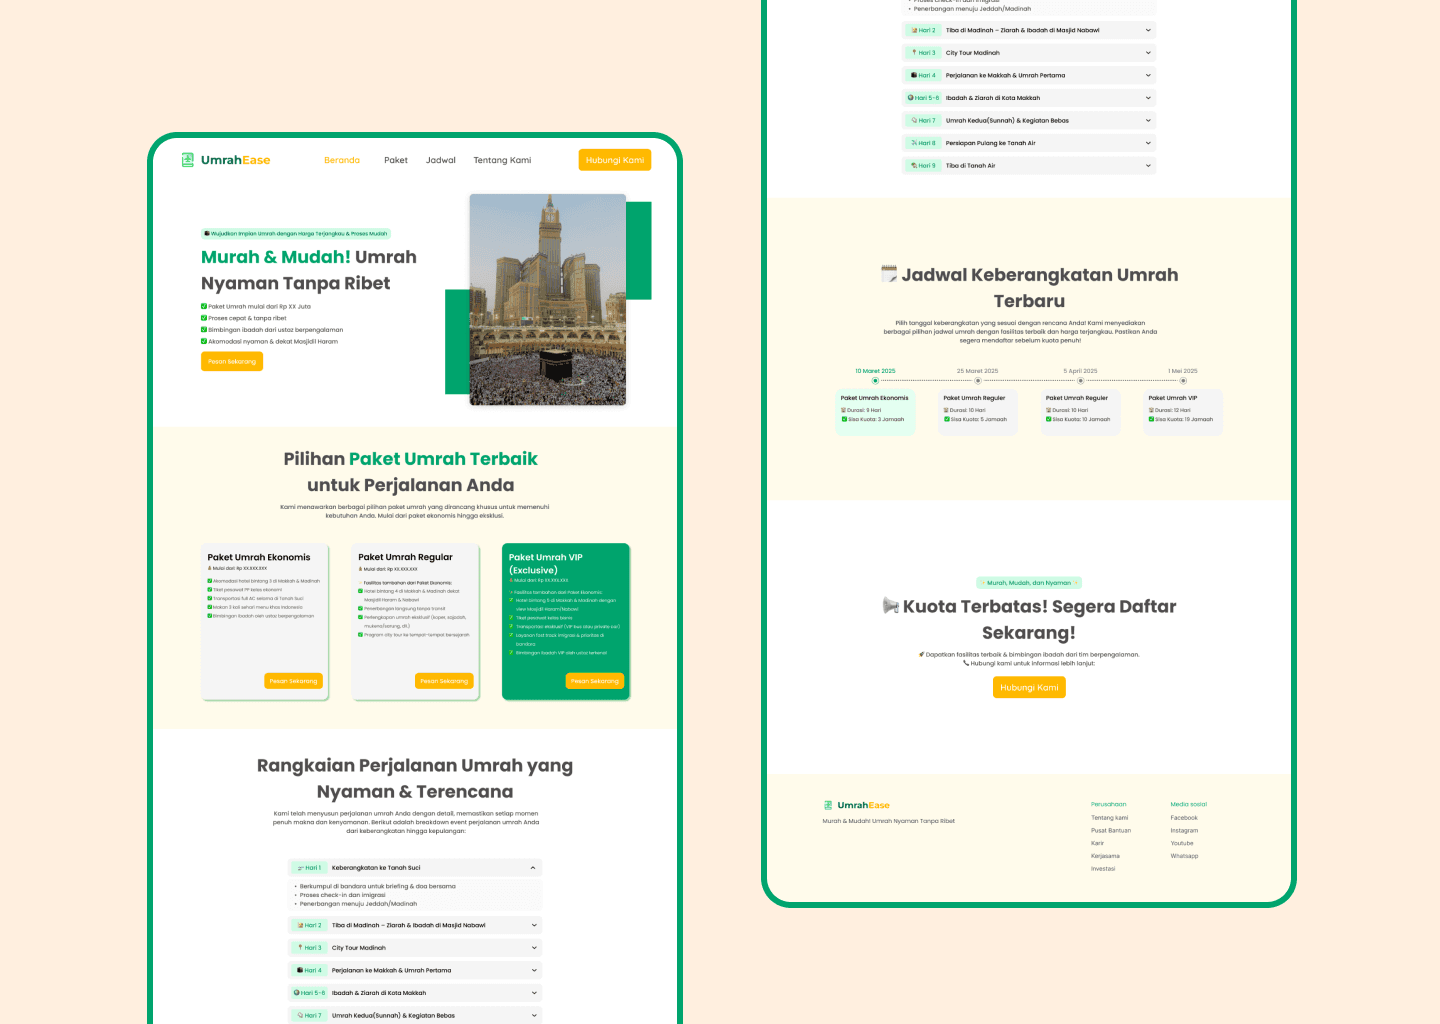Click the UmrahEase logo icon in the header
Viewport: 1440px width, 1024px height.
(186, 159)
